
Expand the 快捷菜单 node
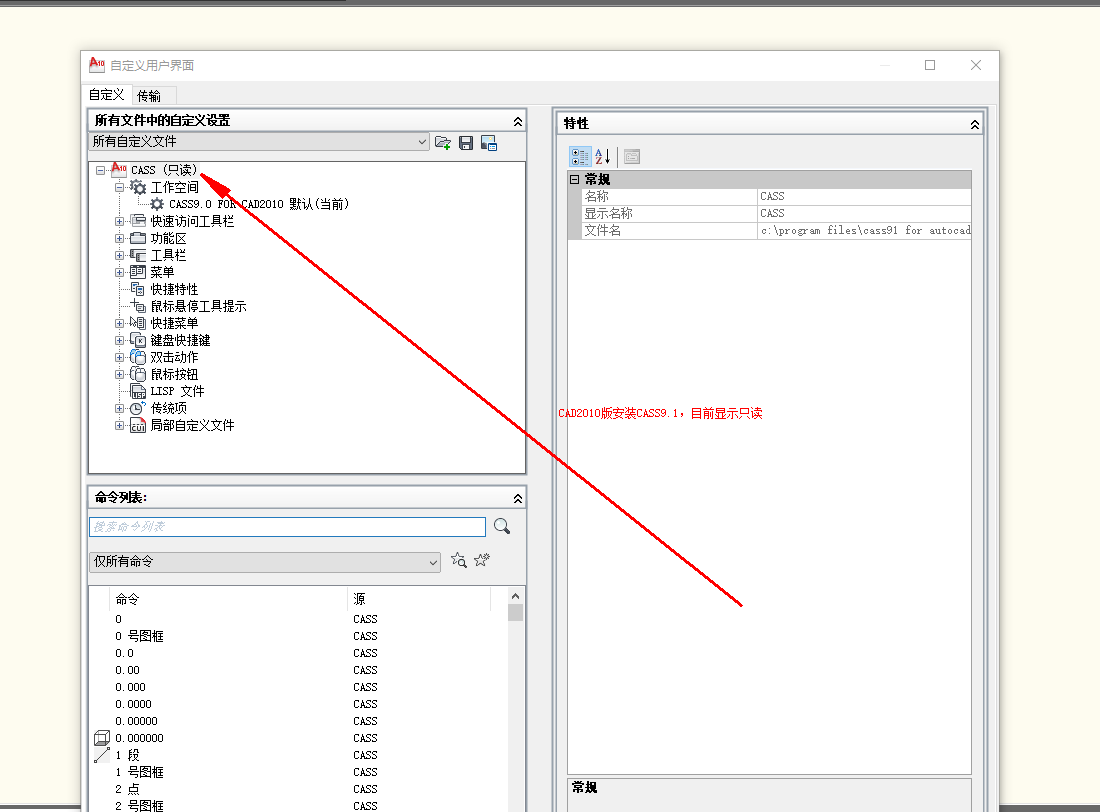(x=119, y=324)
